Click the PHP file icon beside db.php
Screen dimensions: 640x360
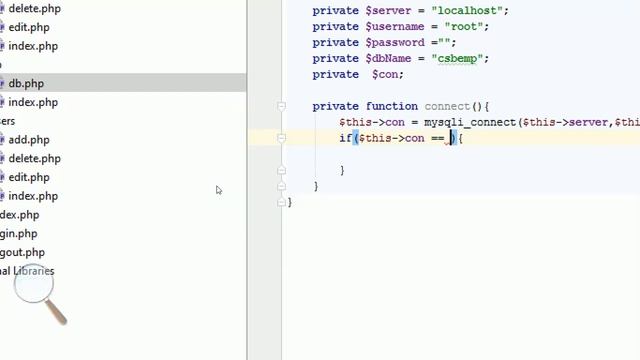tap(2, 83)
